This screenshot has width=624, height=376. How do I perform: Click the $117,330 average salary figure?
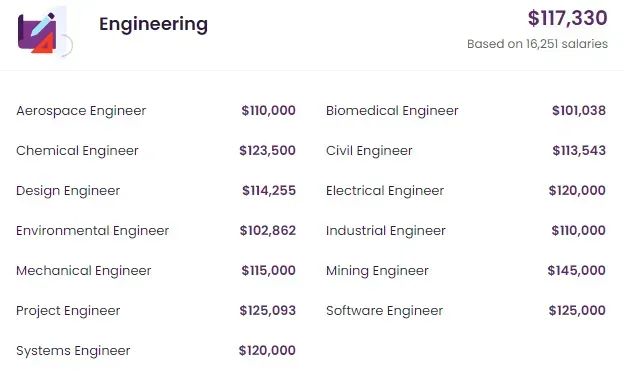567,18
